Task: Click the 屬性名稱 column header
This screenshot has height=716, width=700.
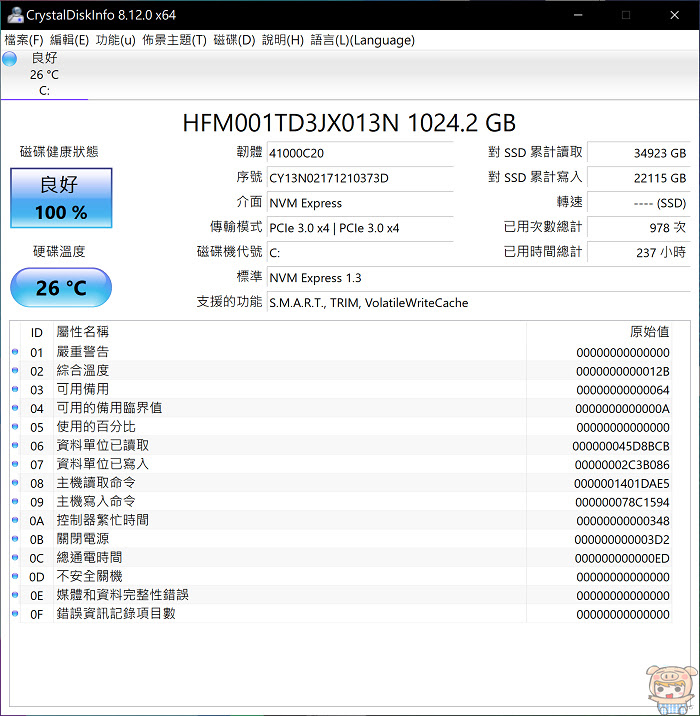Action: [x=289, y=332]
